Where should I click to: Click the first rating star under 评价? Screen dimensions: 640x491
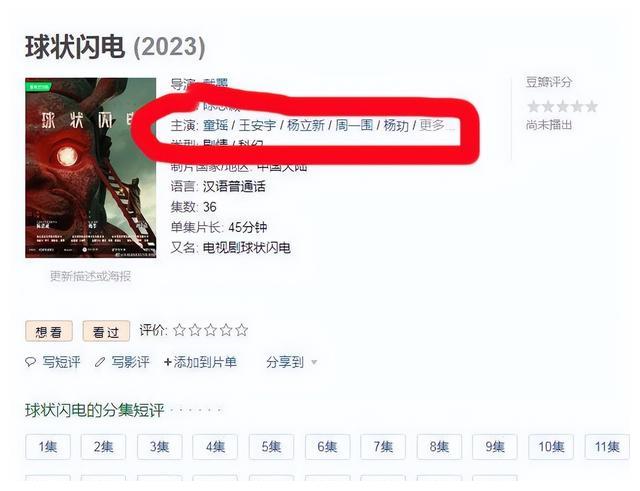coord(179,330)
